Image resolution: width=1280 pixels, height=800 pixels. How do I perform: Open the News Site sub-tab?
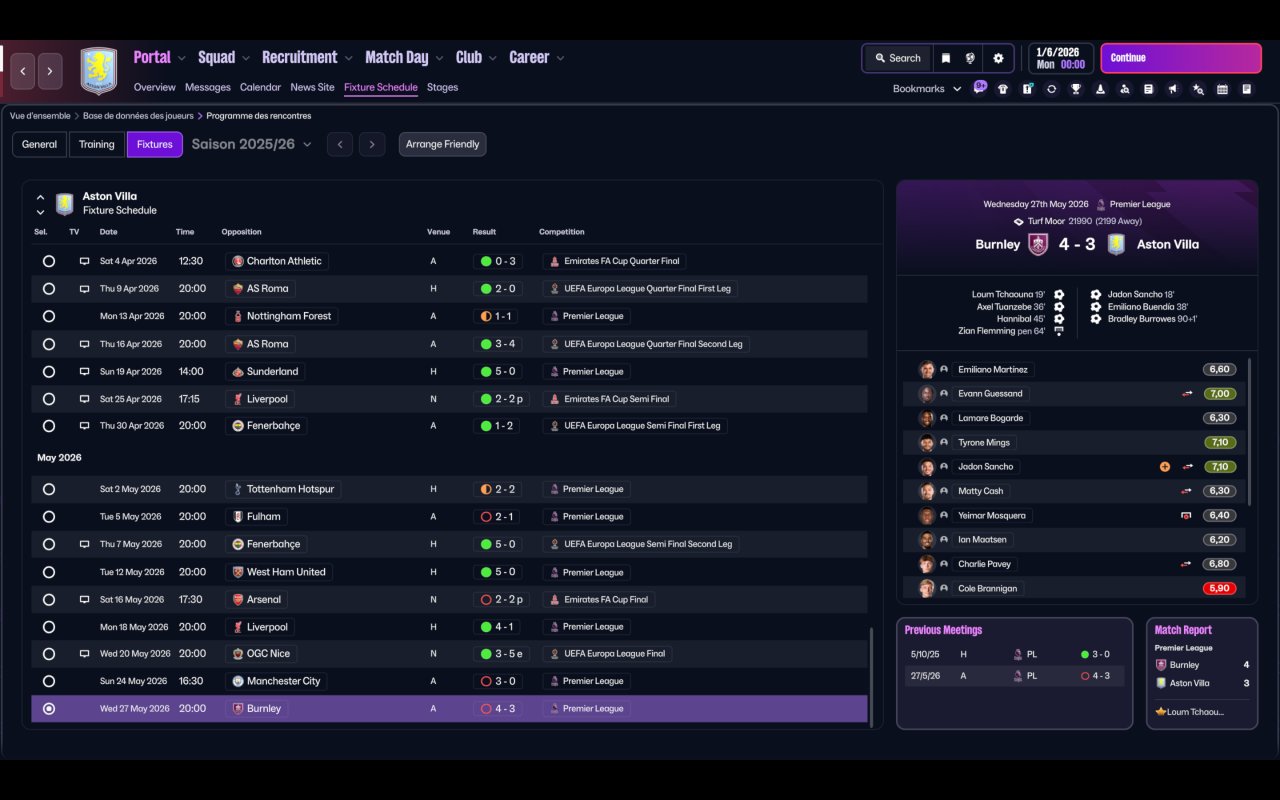[312, 87]
